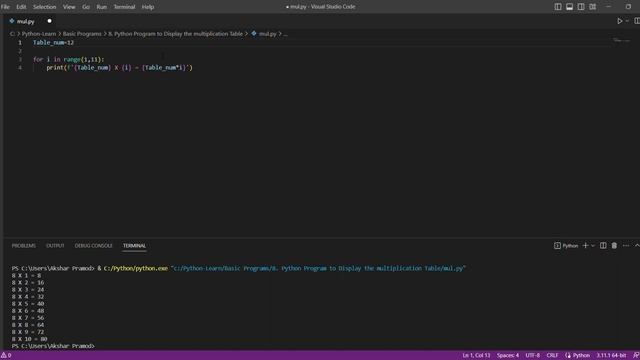Click the unsaved dot on mul.py tab
Screen dimensions: 640x360
(49, 21)
